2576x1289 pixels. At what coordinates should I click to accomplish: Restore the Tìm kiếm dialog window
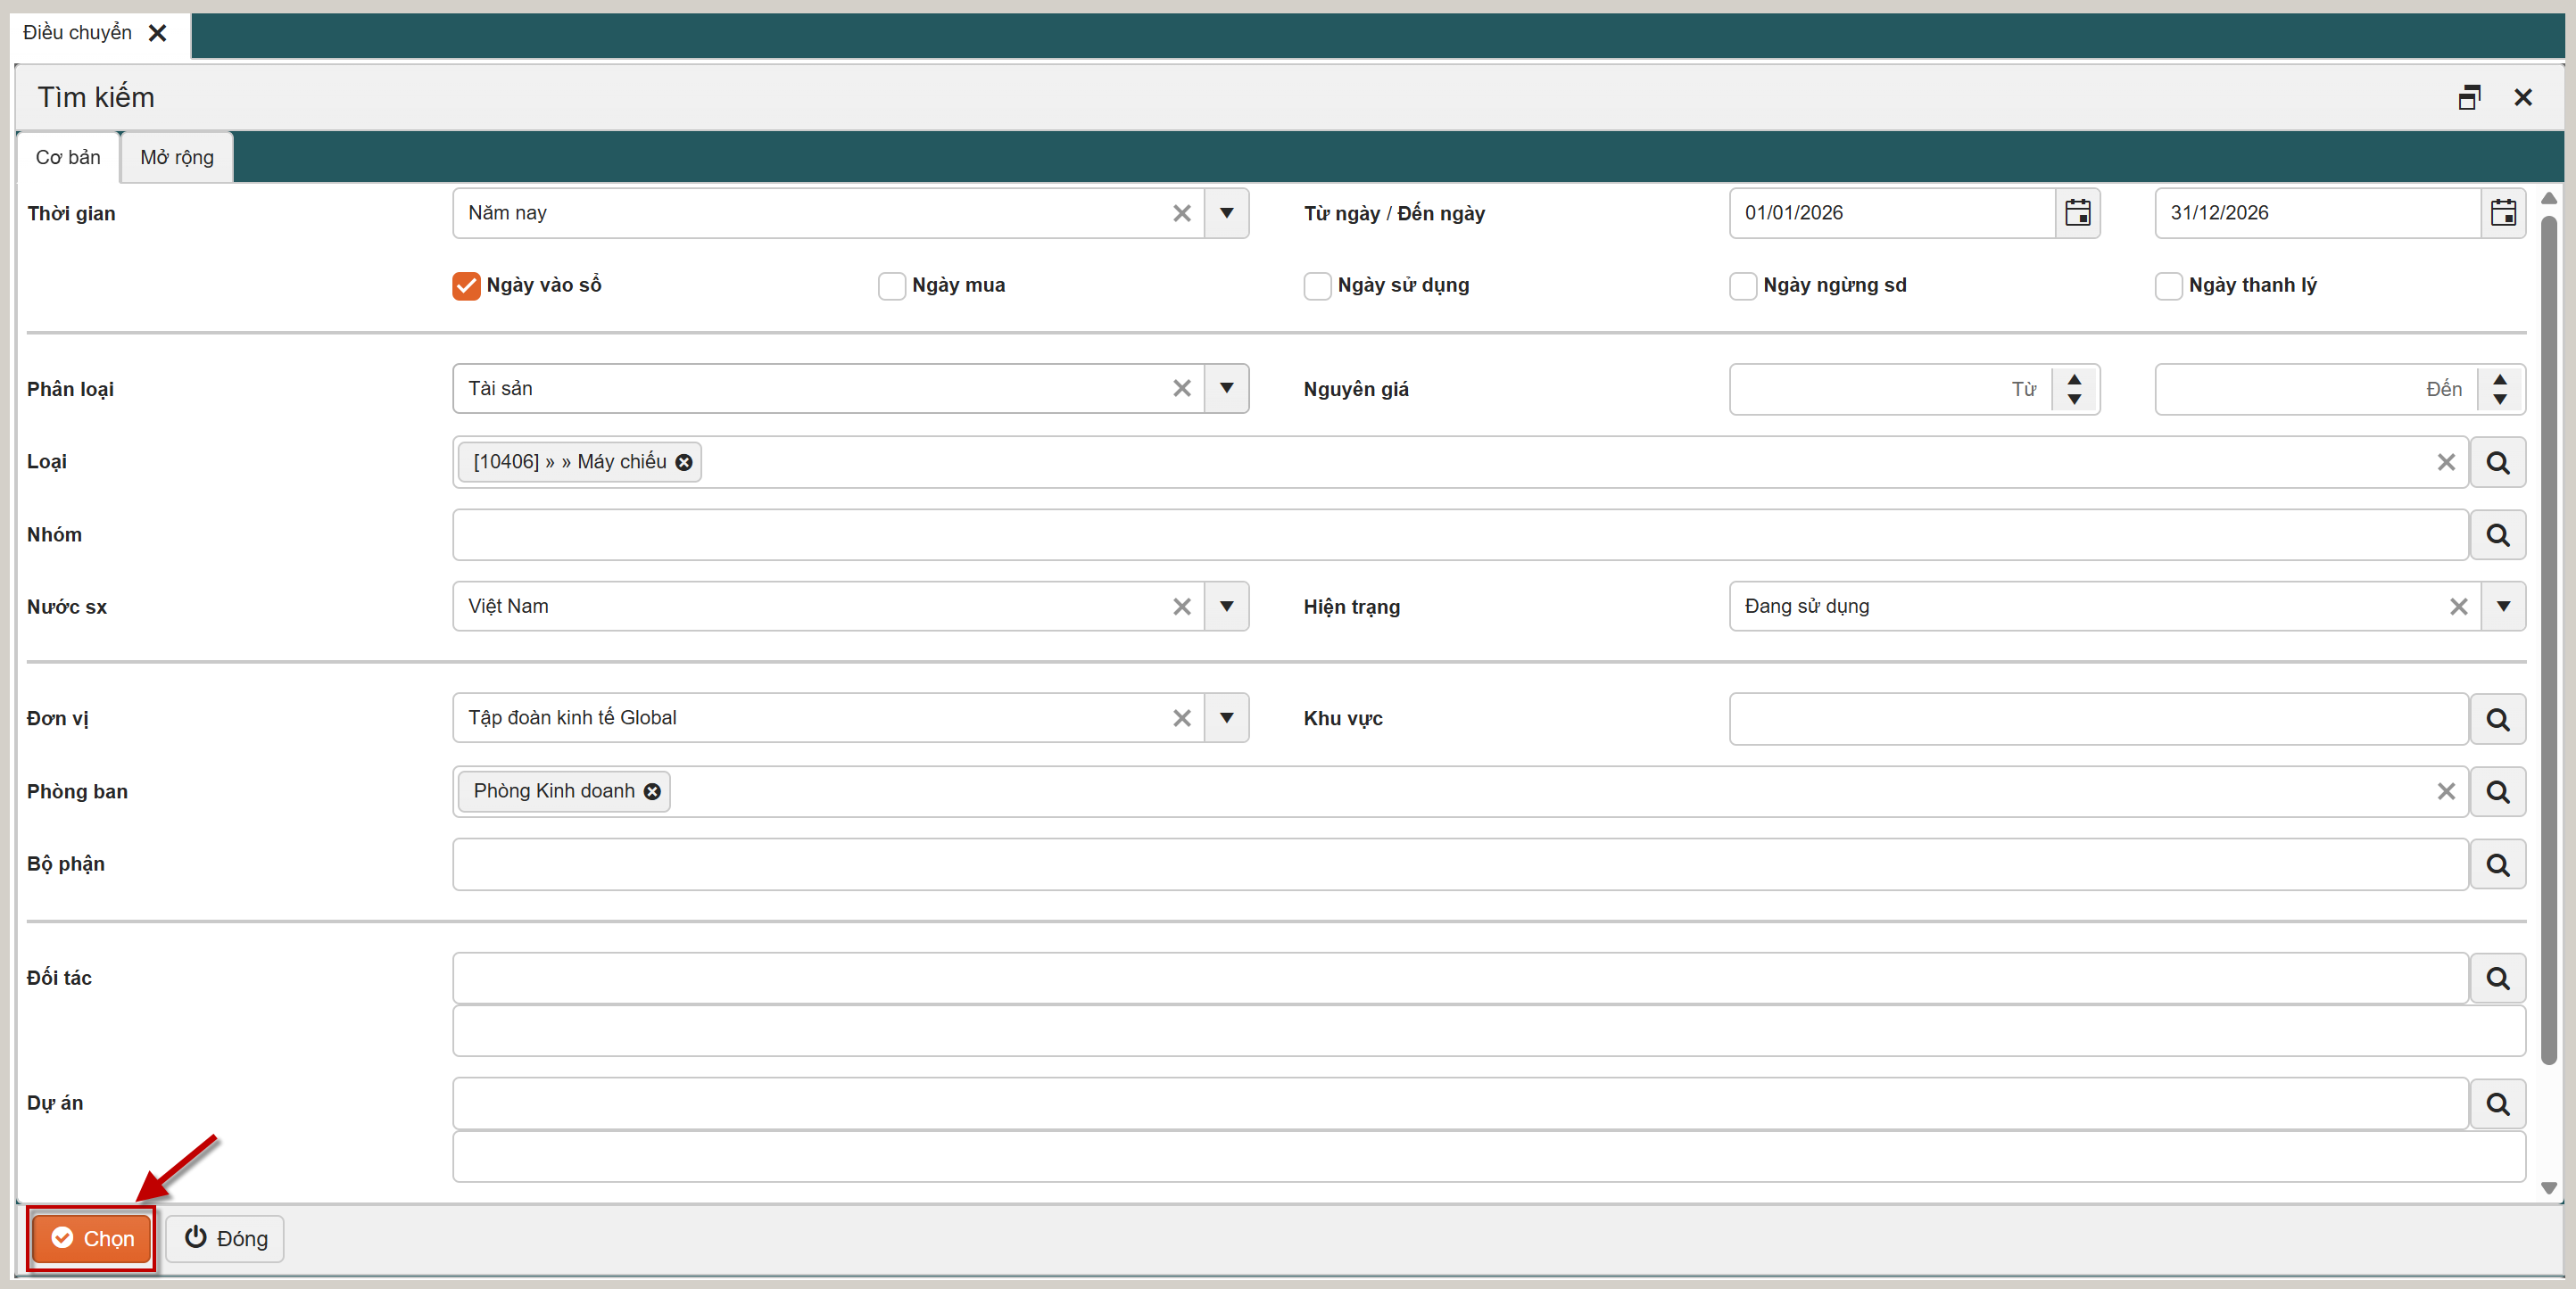point(2469,97)
